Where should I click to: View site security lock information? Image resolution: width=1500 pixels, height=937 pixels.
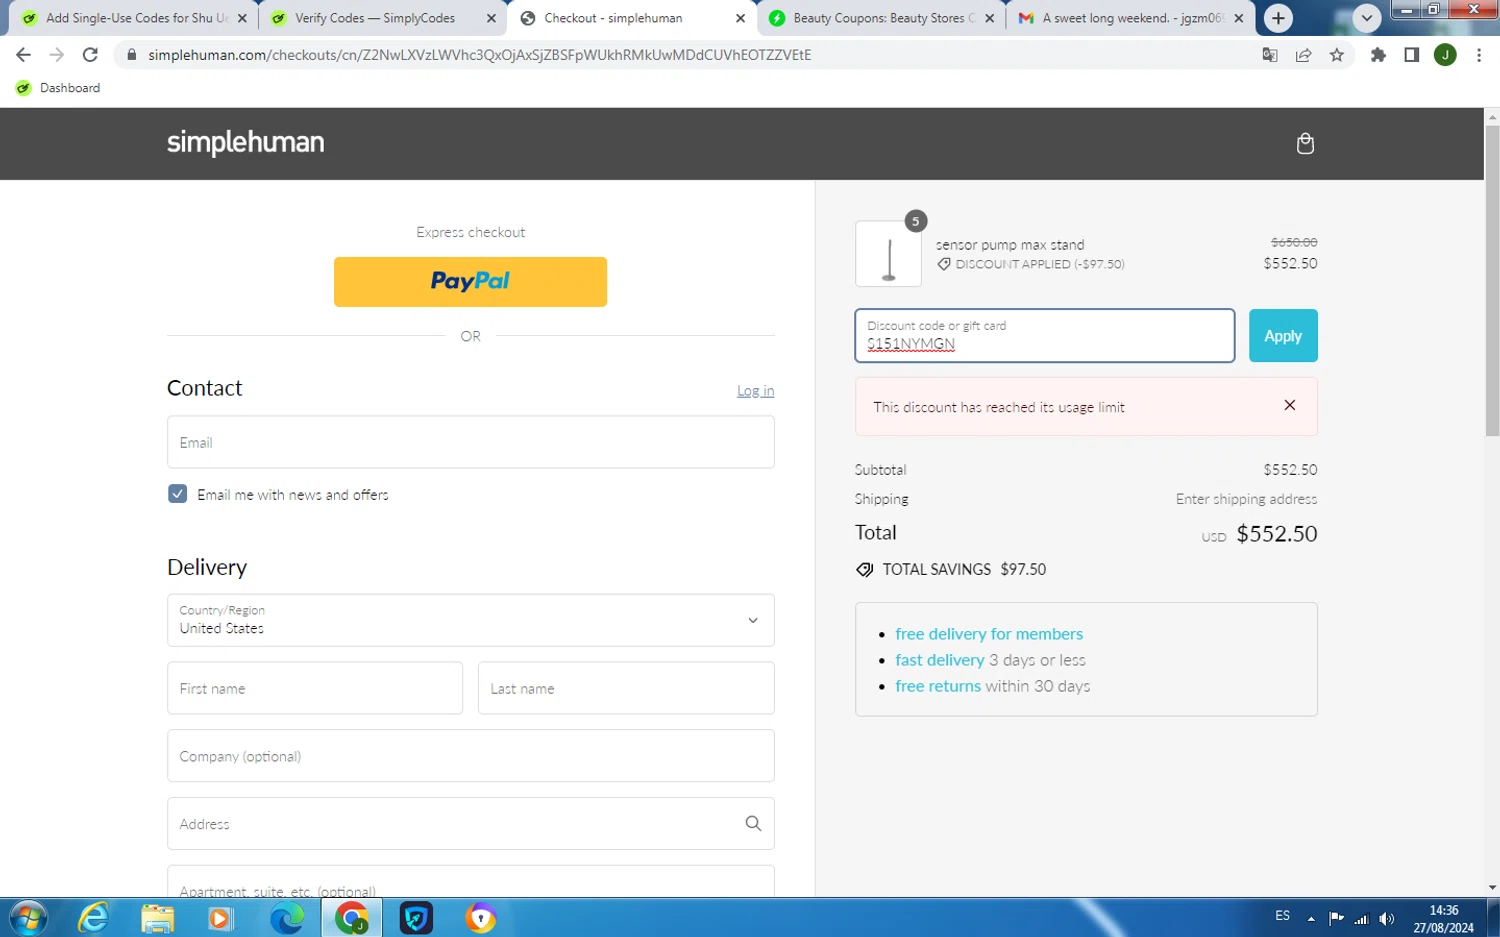click(131, 55)
